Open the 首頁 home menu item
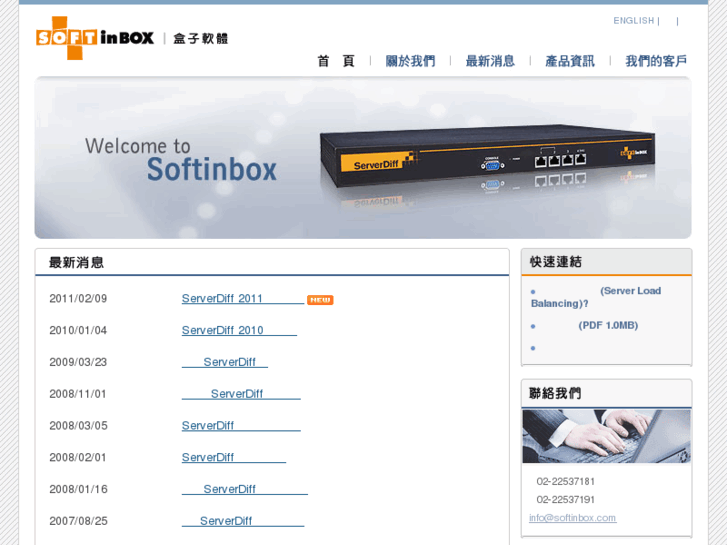The image size is (727, 545). [336, 61]
